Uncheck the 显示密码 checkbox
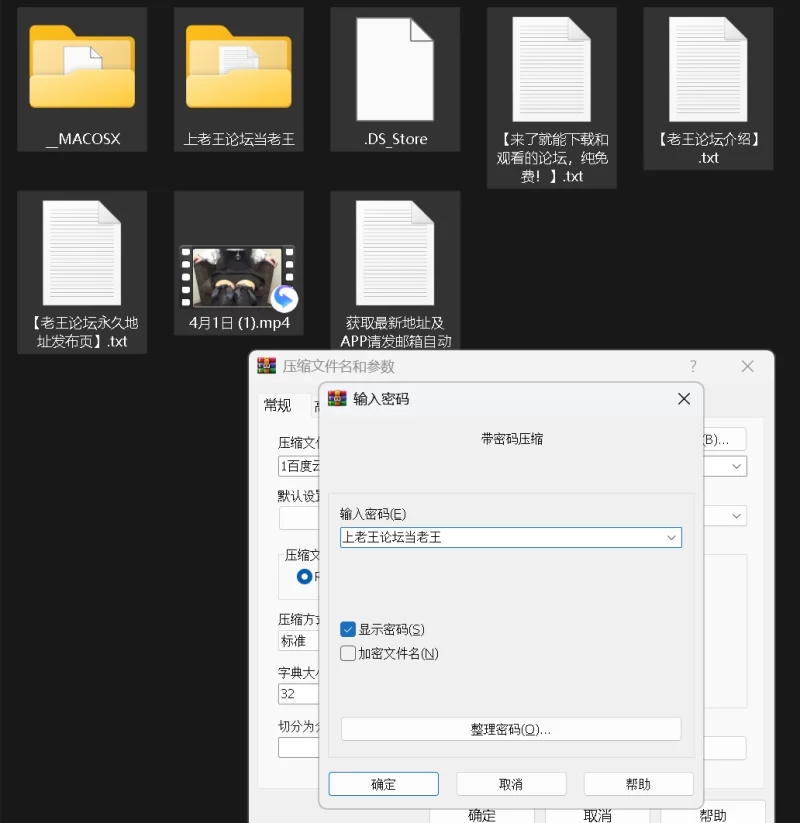This screenshot has width=800, height=823. pos(348,629)
